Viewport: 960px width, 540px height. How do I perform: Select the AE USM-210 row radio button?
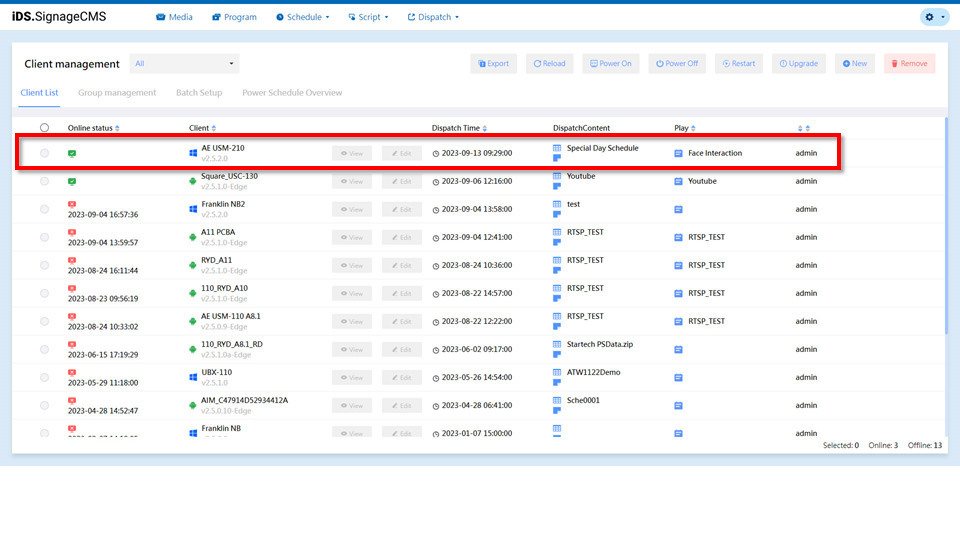click(44, 153)
